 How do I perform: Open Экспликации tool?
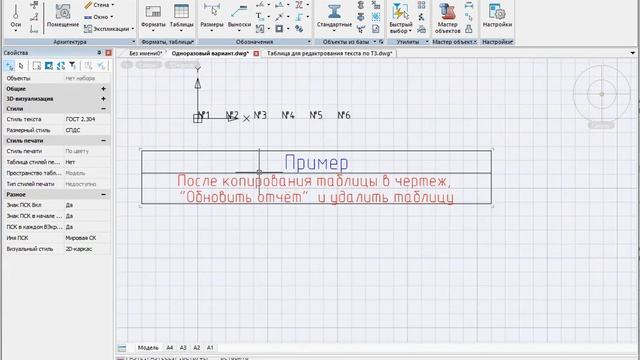click(x=107, y=29)
